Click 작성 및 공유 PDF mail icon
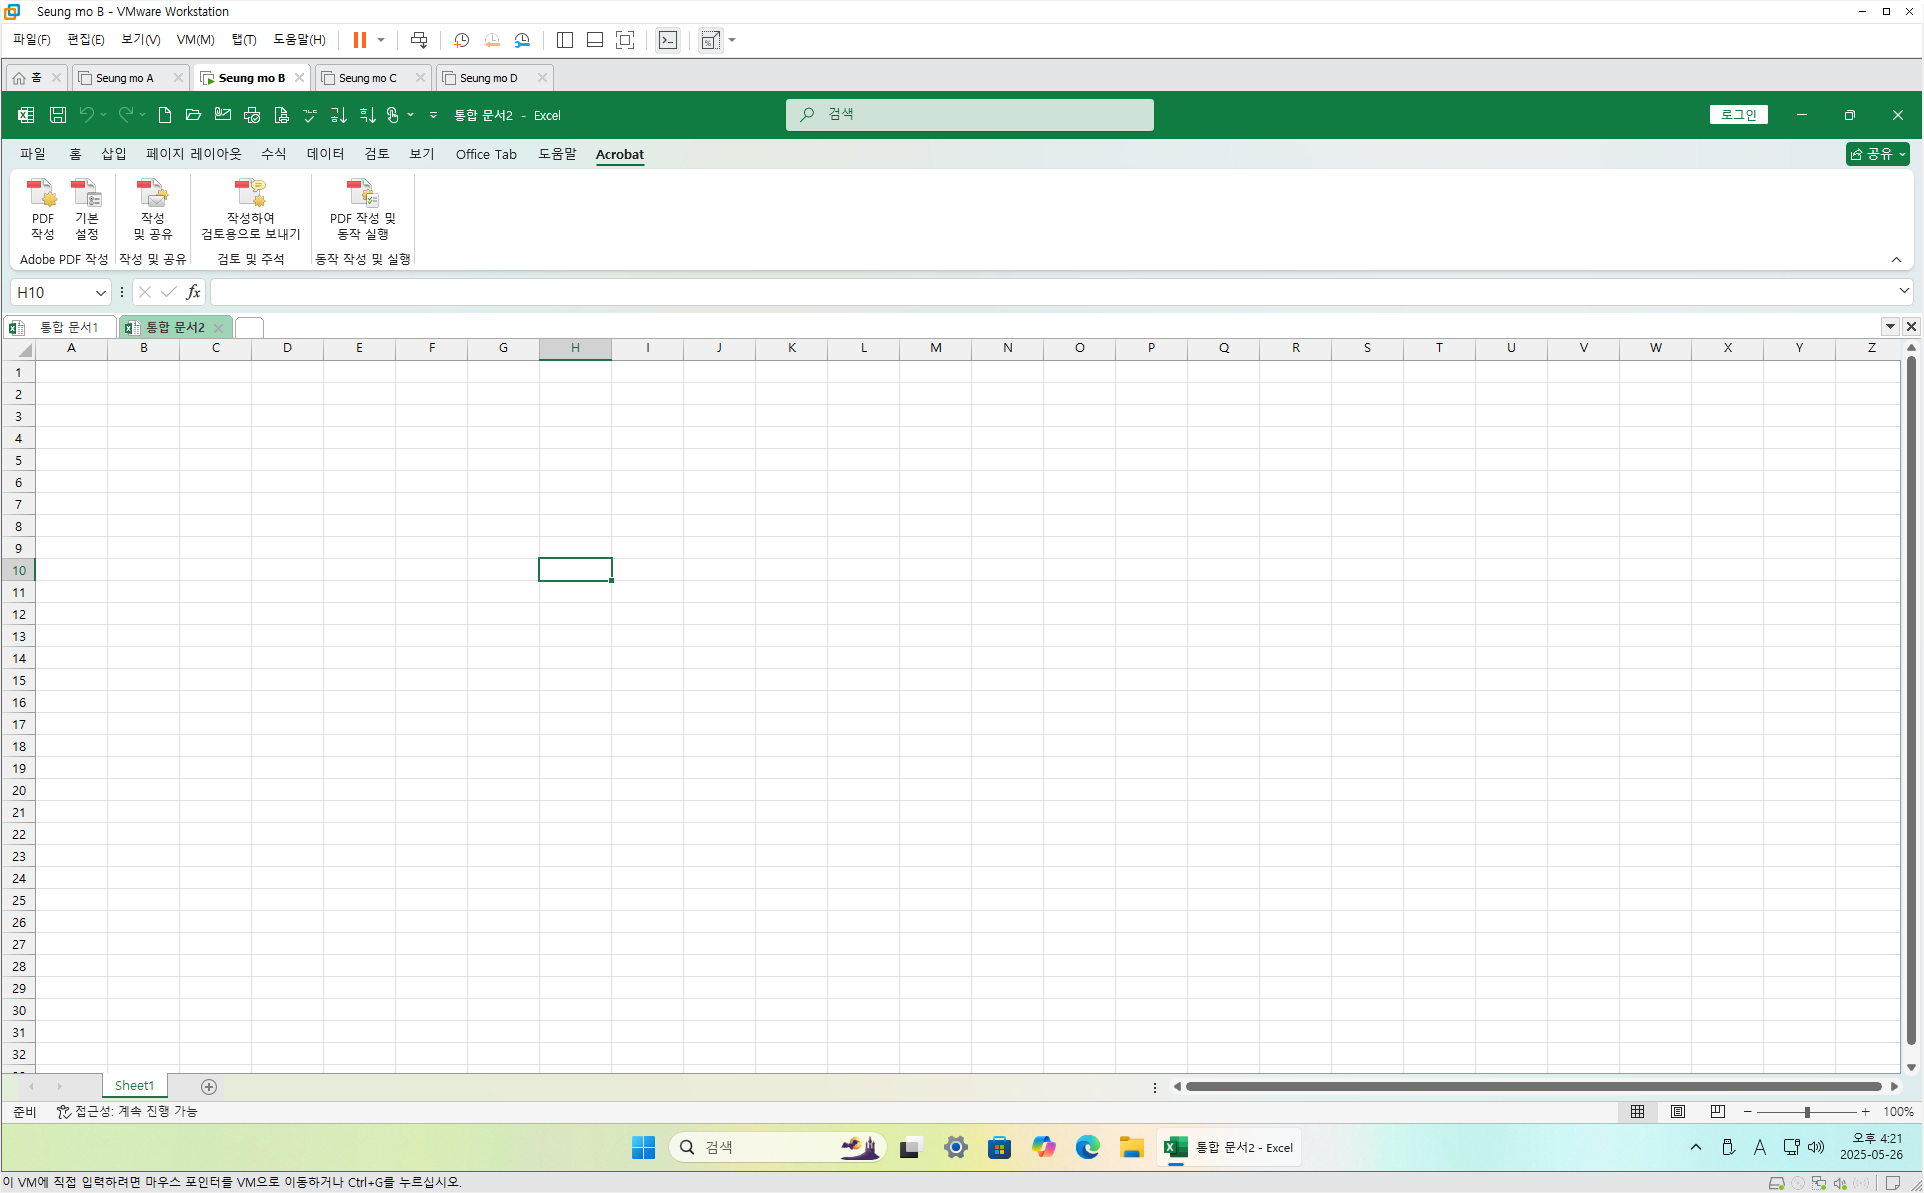 coord(152,208)
